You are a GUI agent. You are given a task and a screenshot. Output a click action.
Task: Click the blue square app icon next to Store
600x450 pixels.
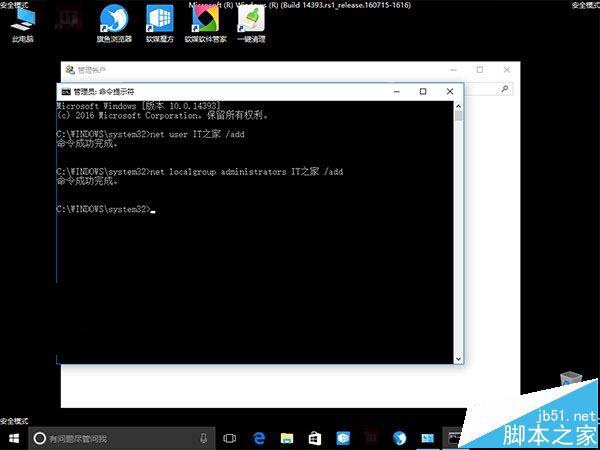pyautogui.click(x=343, y=439)
